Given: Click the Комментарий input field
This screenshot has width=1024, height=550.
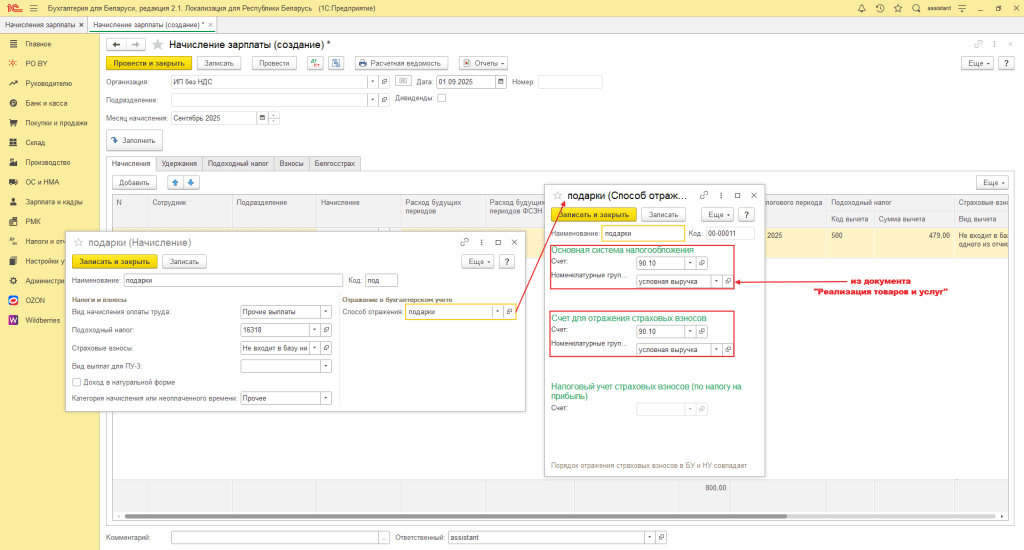Looking at the screenshot, I should (x=274, y=537).
